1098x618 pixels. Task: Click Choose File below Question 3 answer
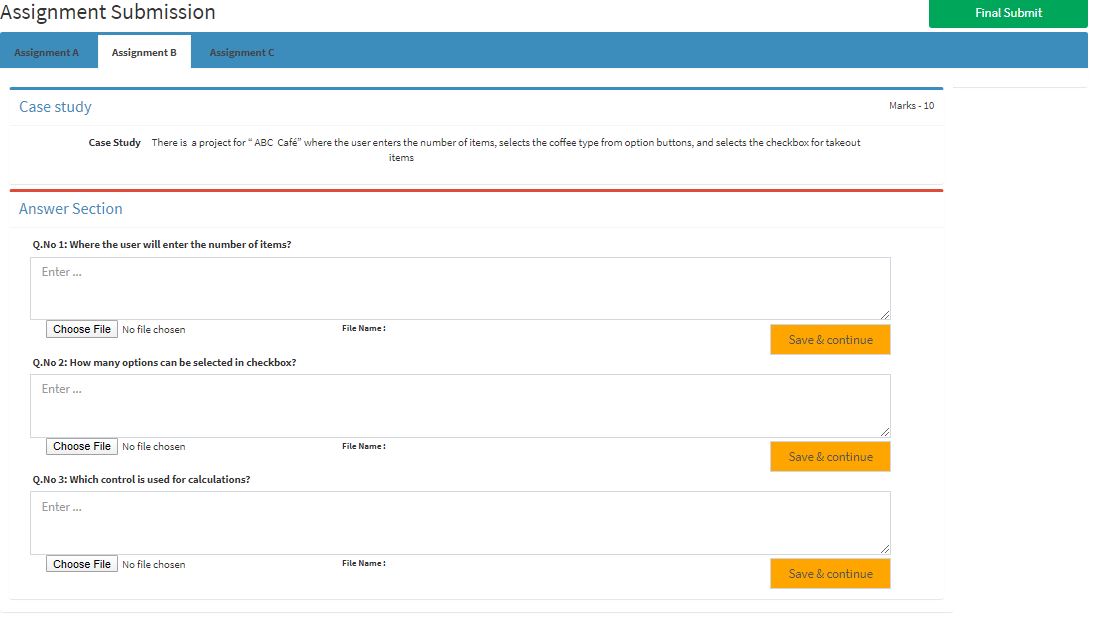click(x=82, y=564)
